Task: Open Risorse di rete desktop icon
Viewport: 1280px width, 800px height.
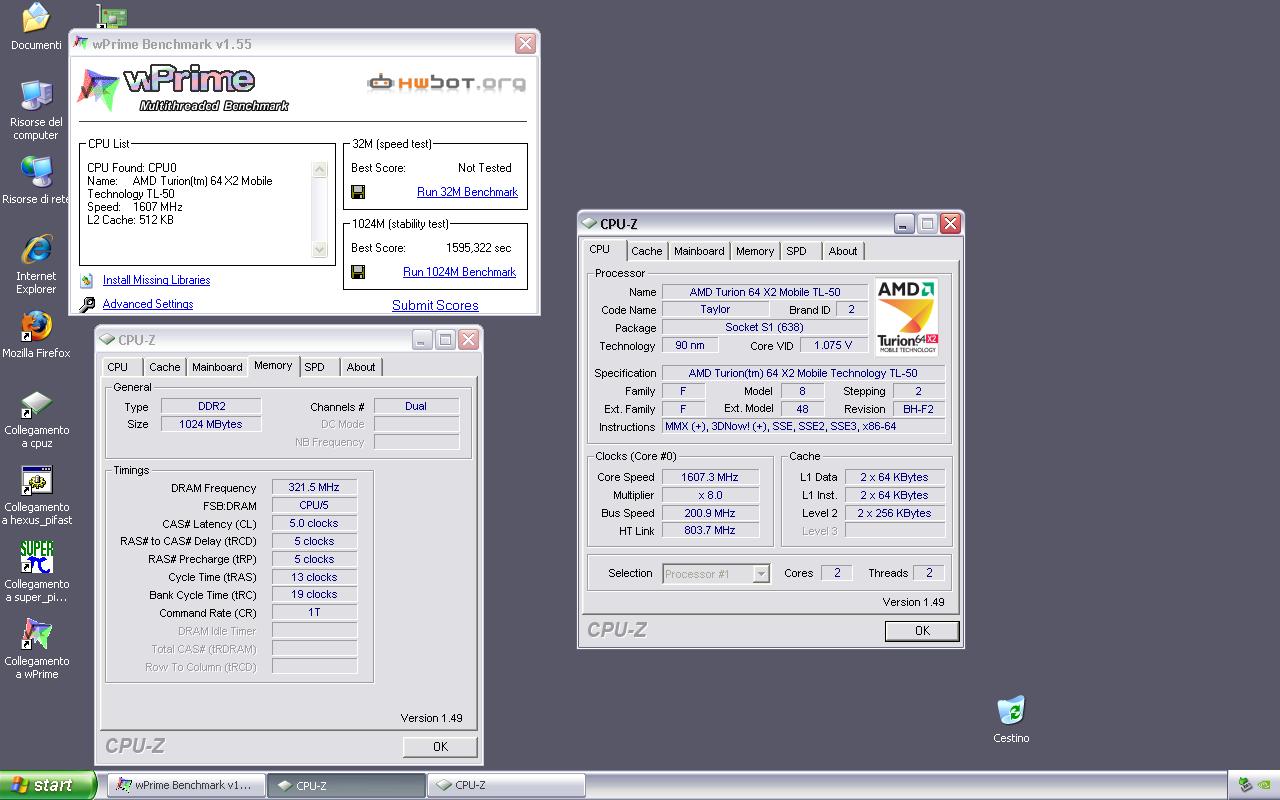Action: [36, 173]
